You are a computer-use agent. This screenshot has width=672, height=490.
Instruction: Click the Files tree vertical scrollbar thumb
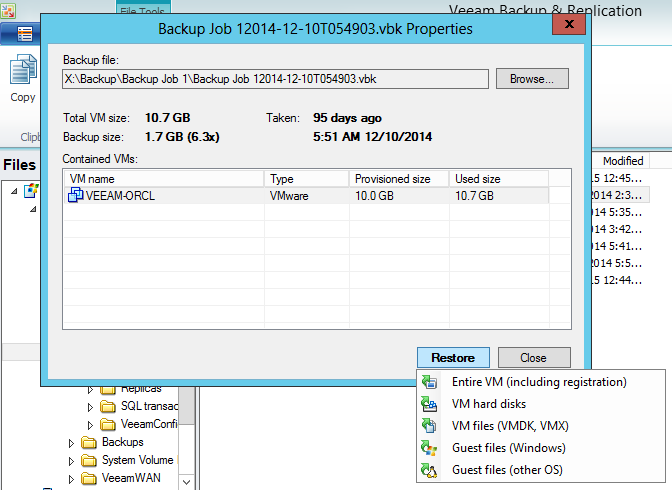(x=186, y=406)
